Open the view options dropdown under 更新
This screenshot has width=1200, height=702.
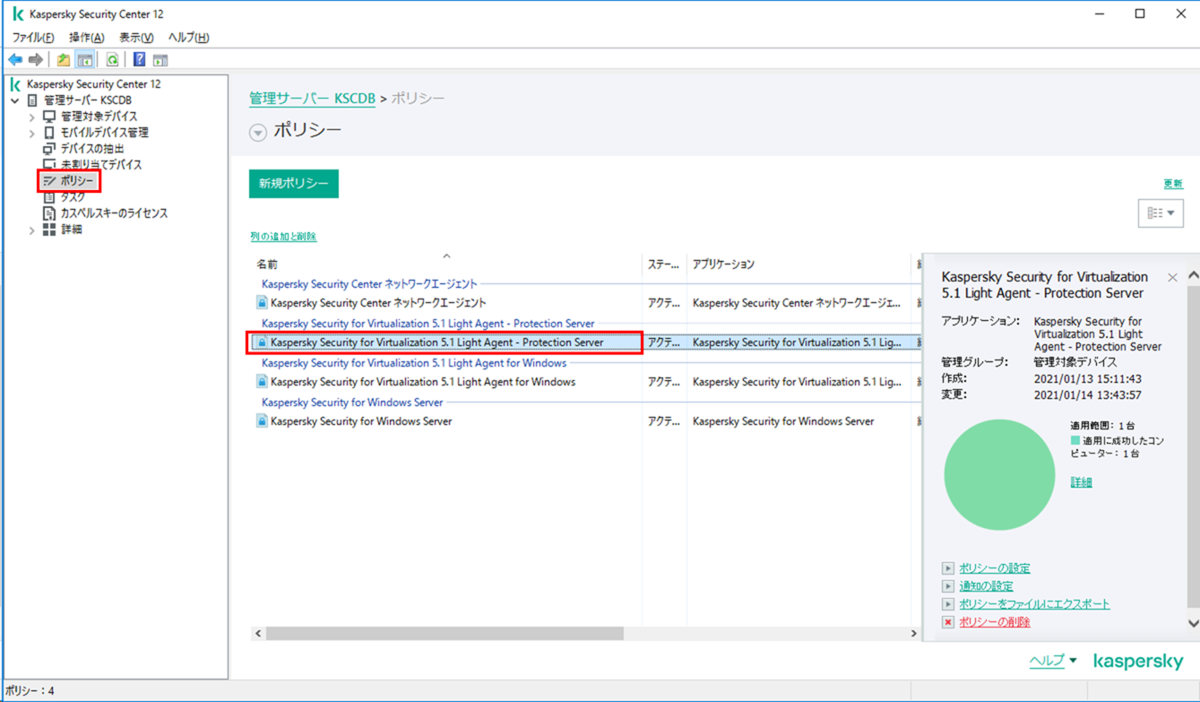click(x=1160, y=213)
